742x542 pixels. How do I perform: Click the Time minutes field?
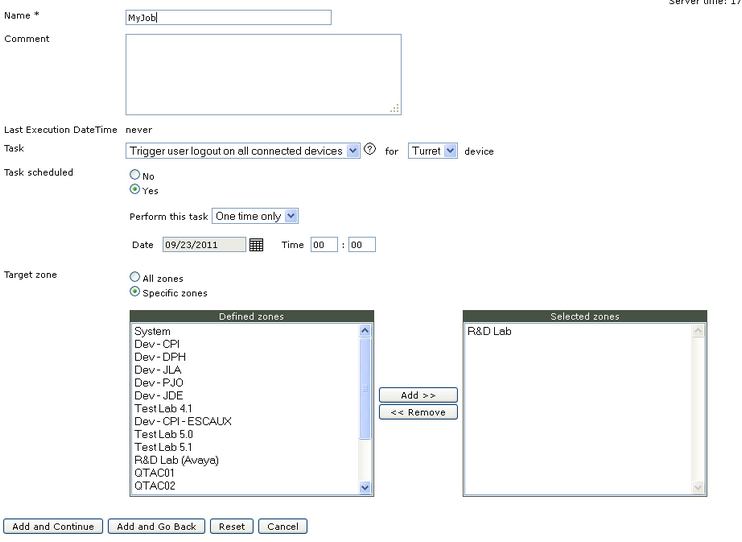point(362,245)
